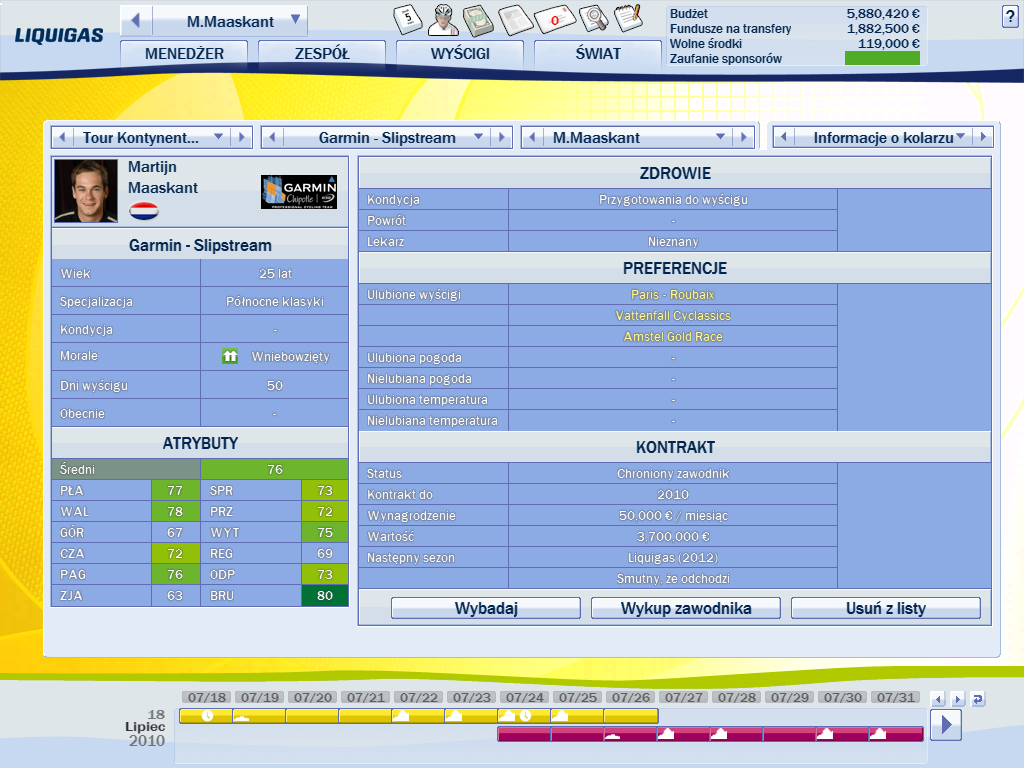Screen dimensions: 1024x768
Task: Go to previous entry in Tour Kontynent selector
Action: (x=62, y=137)
